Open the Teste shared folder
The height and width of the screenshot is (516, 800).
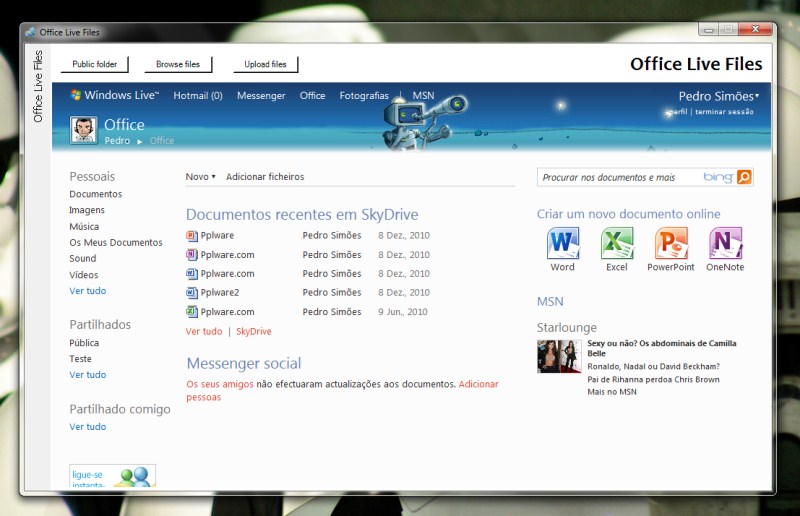click(x=80, y=359)
